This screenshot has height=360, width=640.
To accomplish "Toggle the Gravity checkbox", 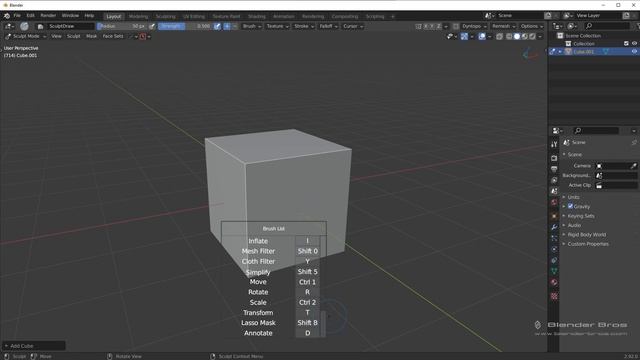I will (x=570, y=206).
